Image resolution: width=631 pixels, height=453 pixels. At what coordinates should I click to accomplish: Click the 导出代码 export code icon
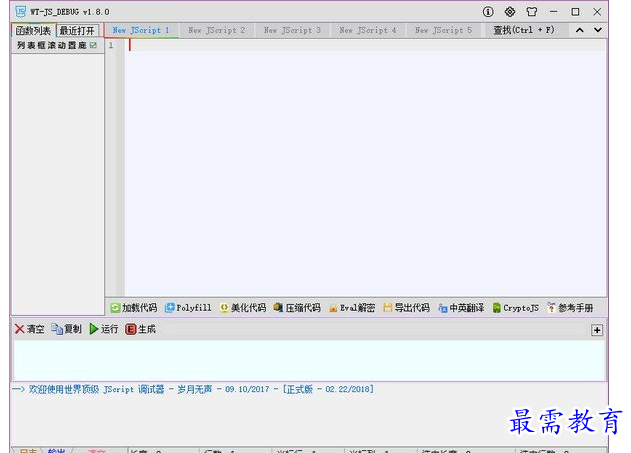coord(388,308)
